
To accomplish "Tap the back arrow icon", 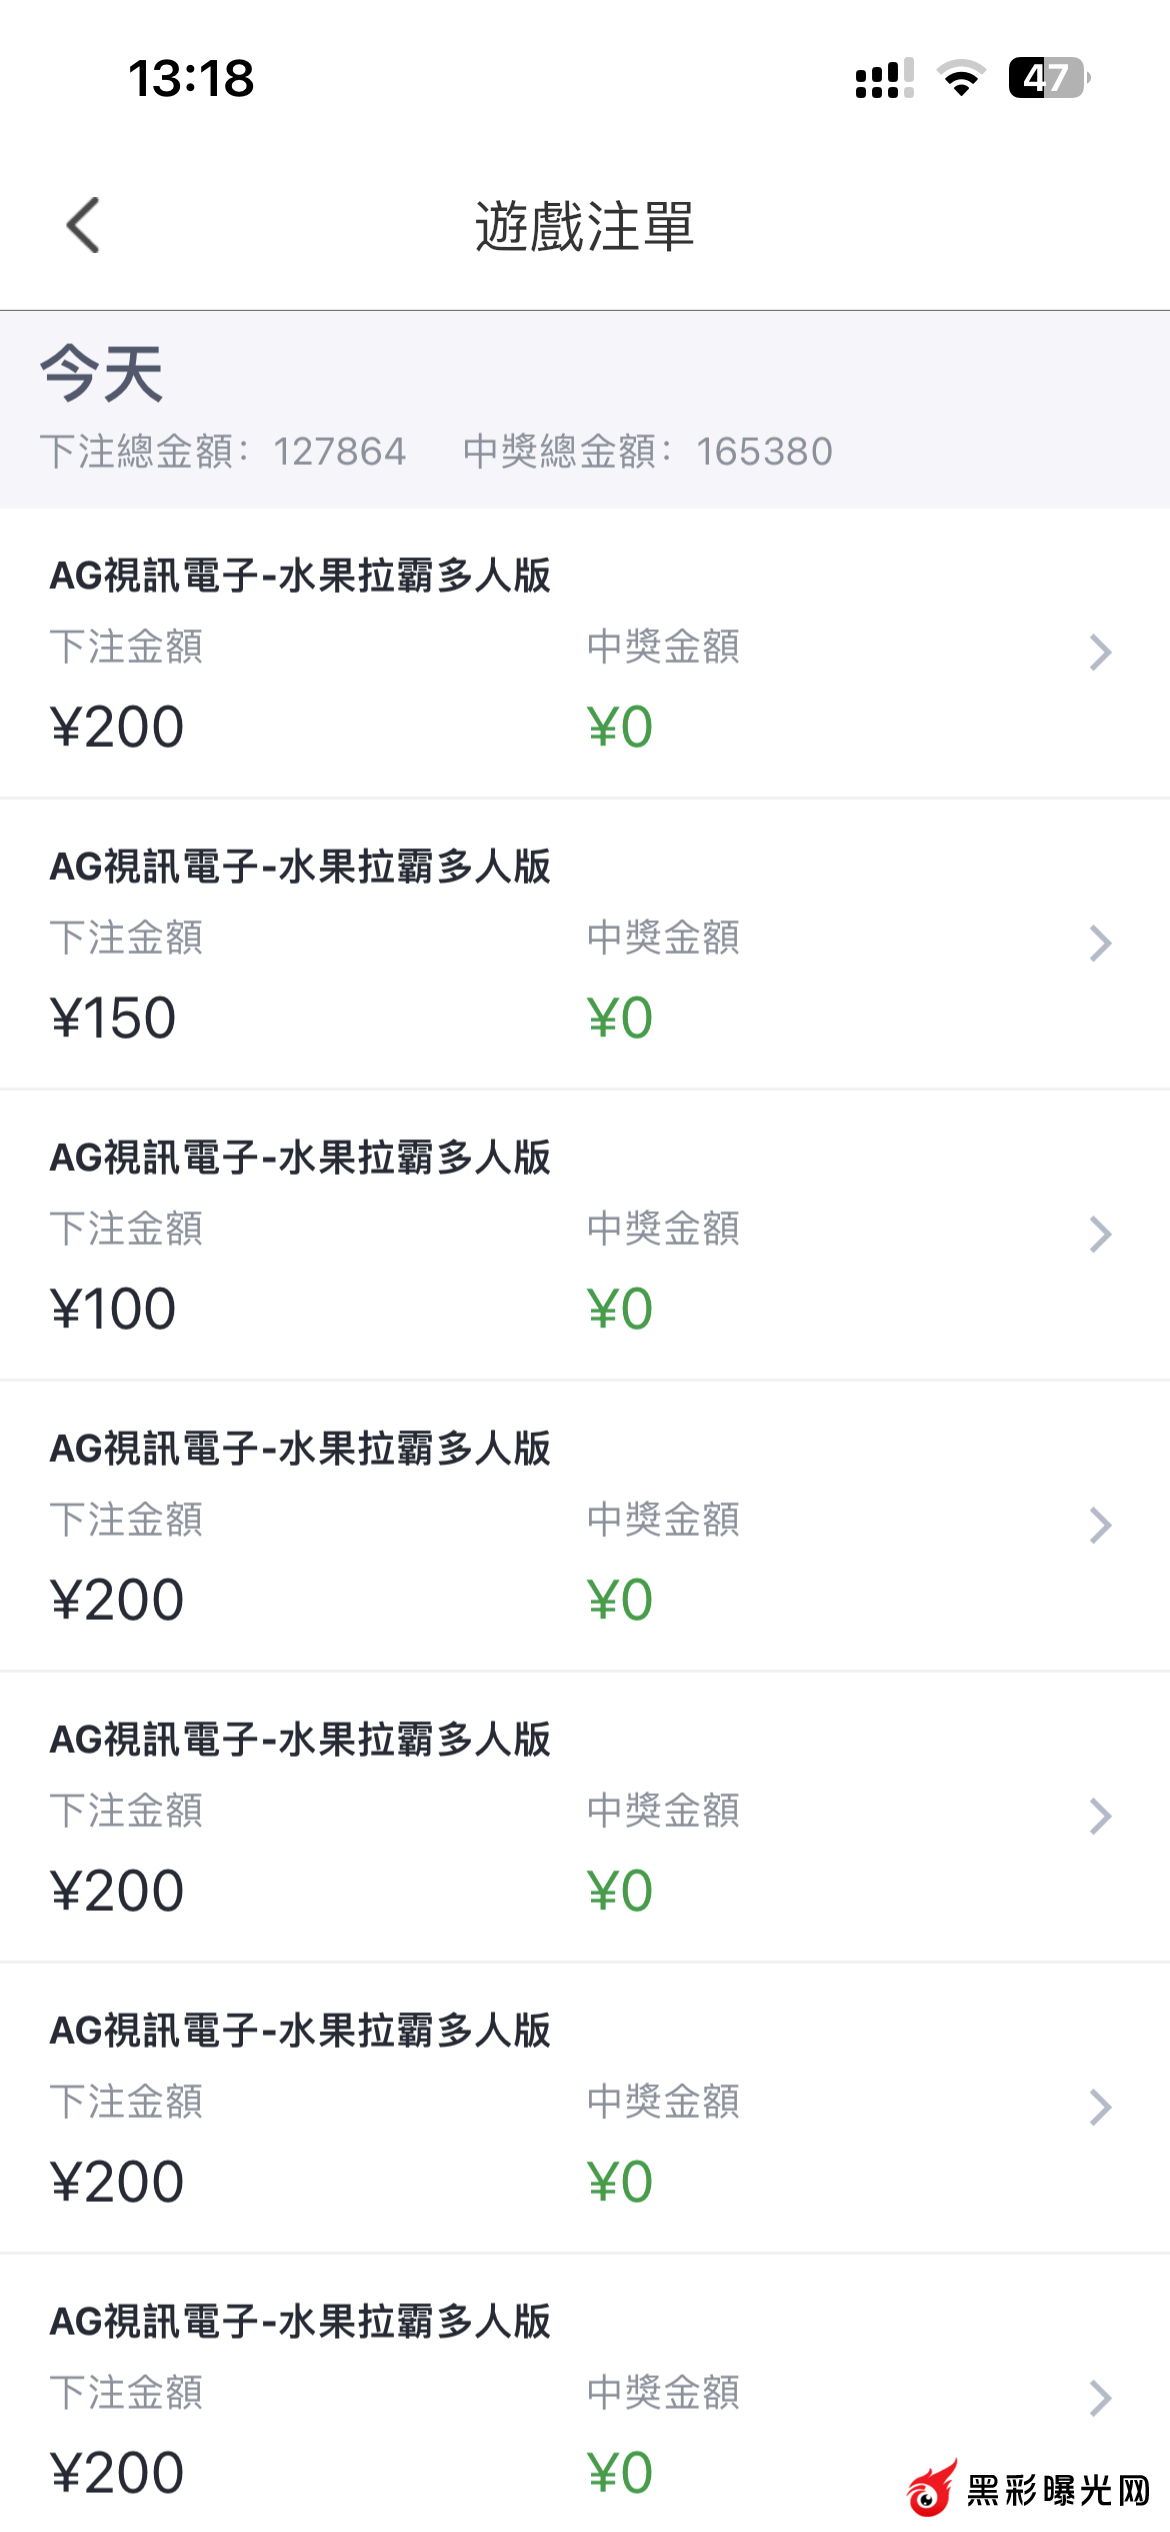I will 84,225.
